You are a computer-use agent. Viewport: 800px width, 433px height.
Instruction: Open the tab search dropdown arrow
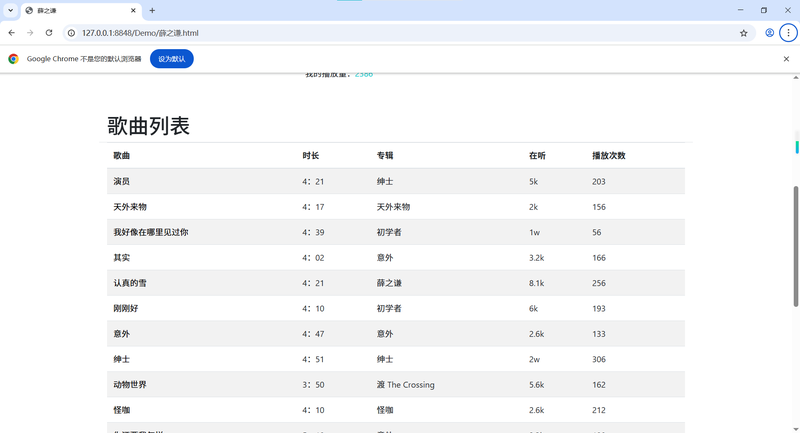click(10, 10)
